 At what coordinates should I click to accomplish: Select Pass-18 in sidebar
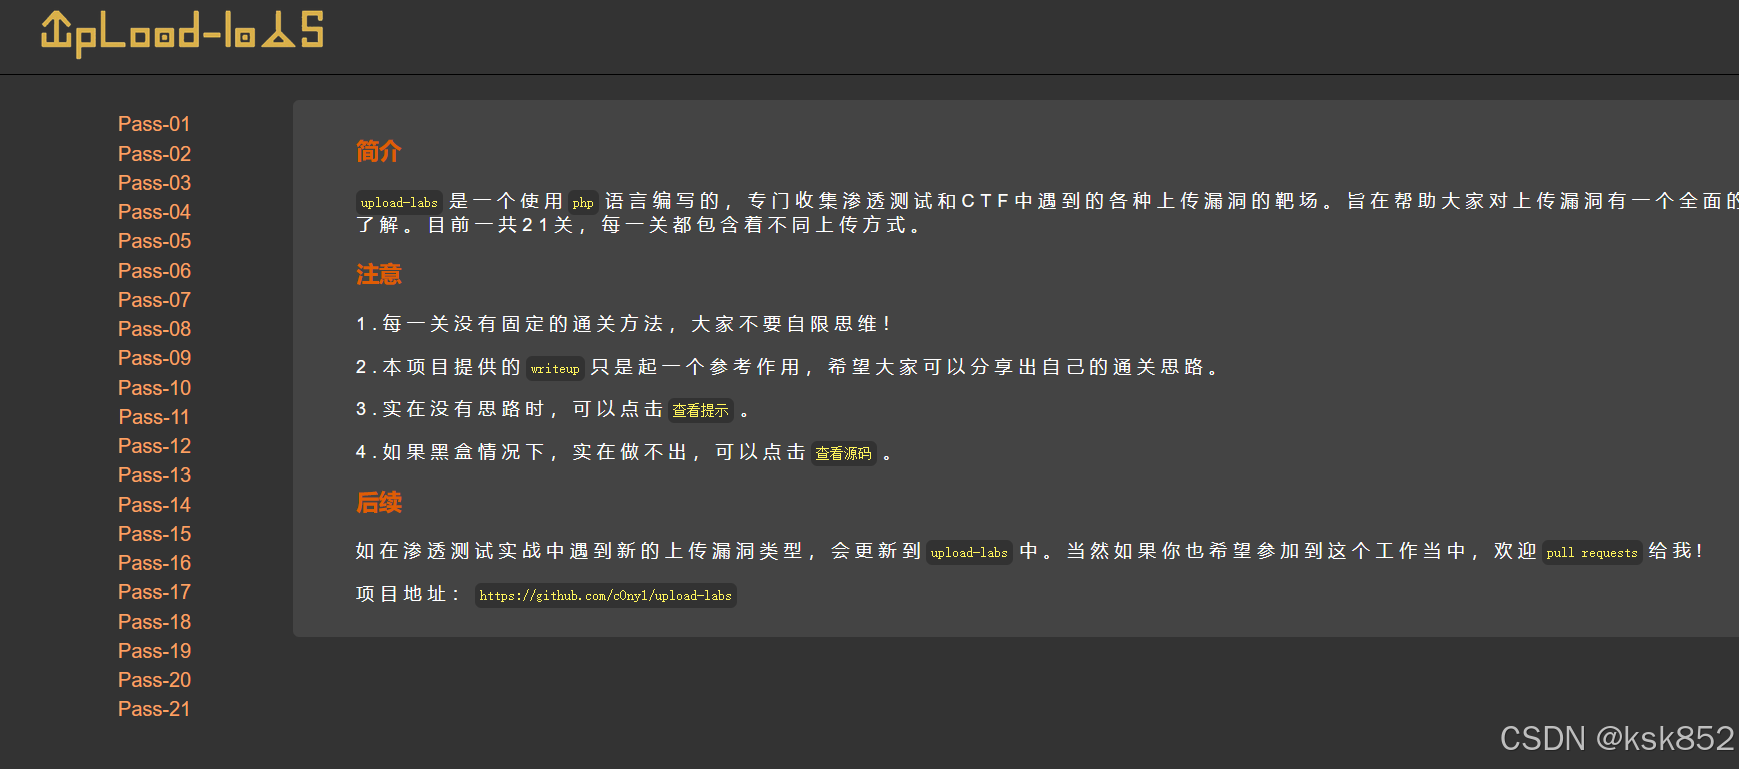[154, 622]
